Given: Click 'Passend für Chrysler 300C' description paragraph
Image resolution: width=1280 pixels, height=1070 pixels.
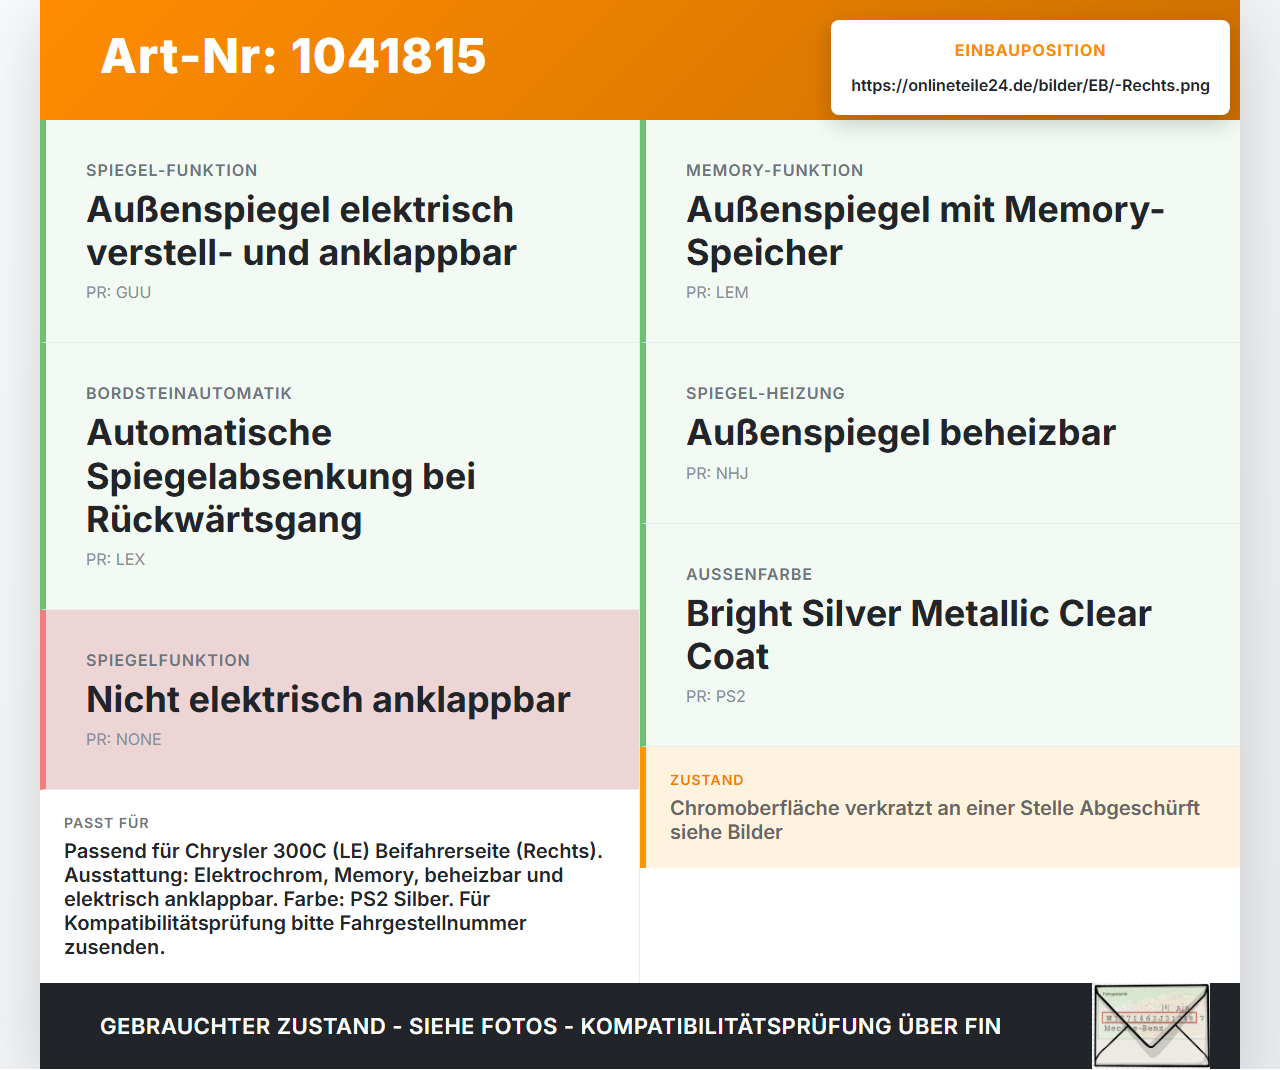Looking at the screenshot, I should [334, 899].
